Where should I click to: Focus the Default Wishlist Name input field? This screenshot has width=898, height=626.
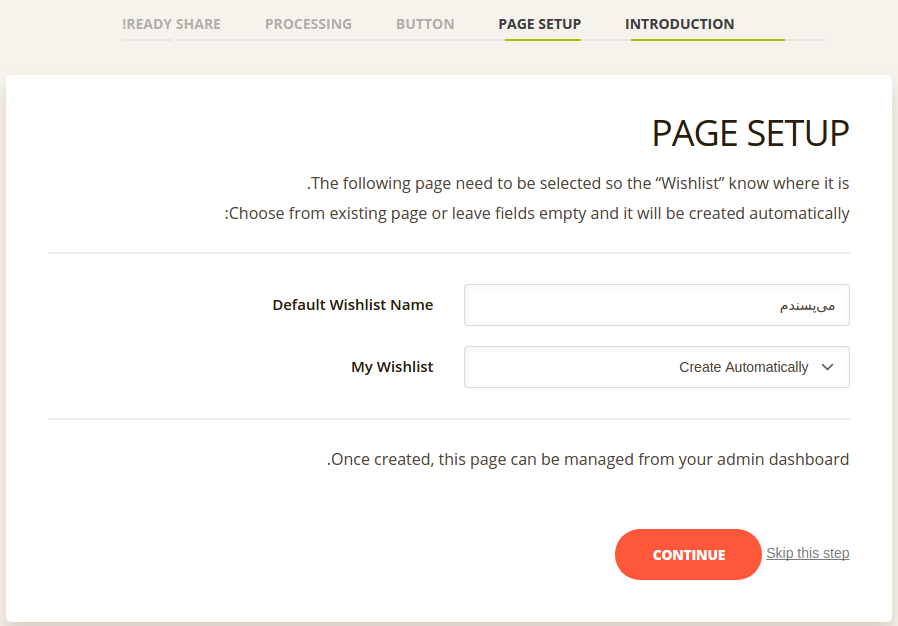(x=656, y=305)
